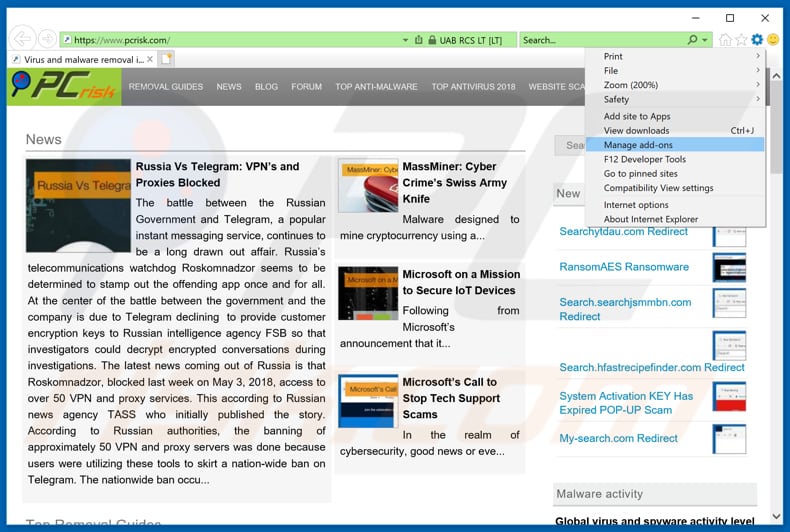The width and height of the screenshot is (790, 532).
Task: Open Russia Vs Telegram article headline
Action: click(x=217, y=174)
